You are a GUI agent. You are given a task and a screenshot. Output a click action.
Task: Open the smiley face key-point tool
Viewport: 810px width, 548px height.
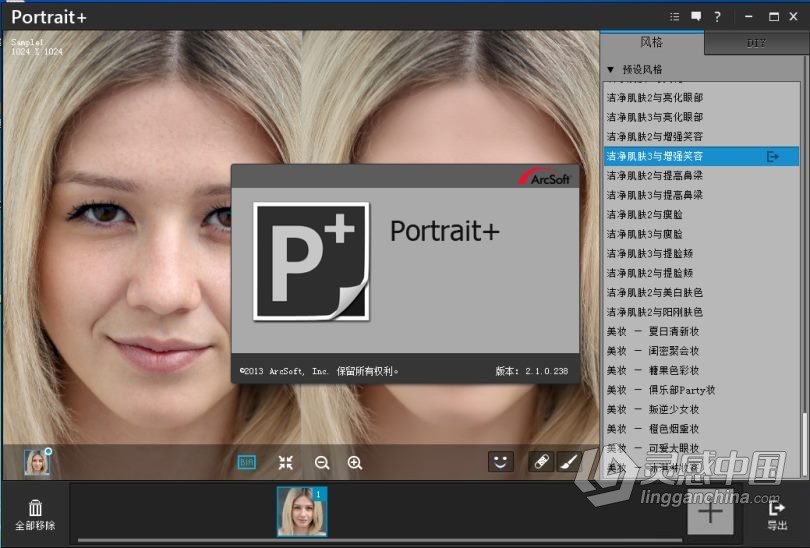click(501, 462)
